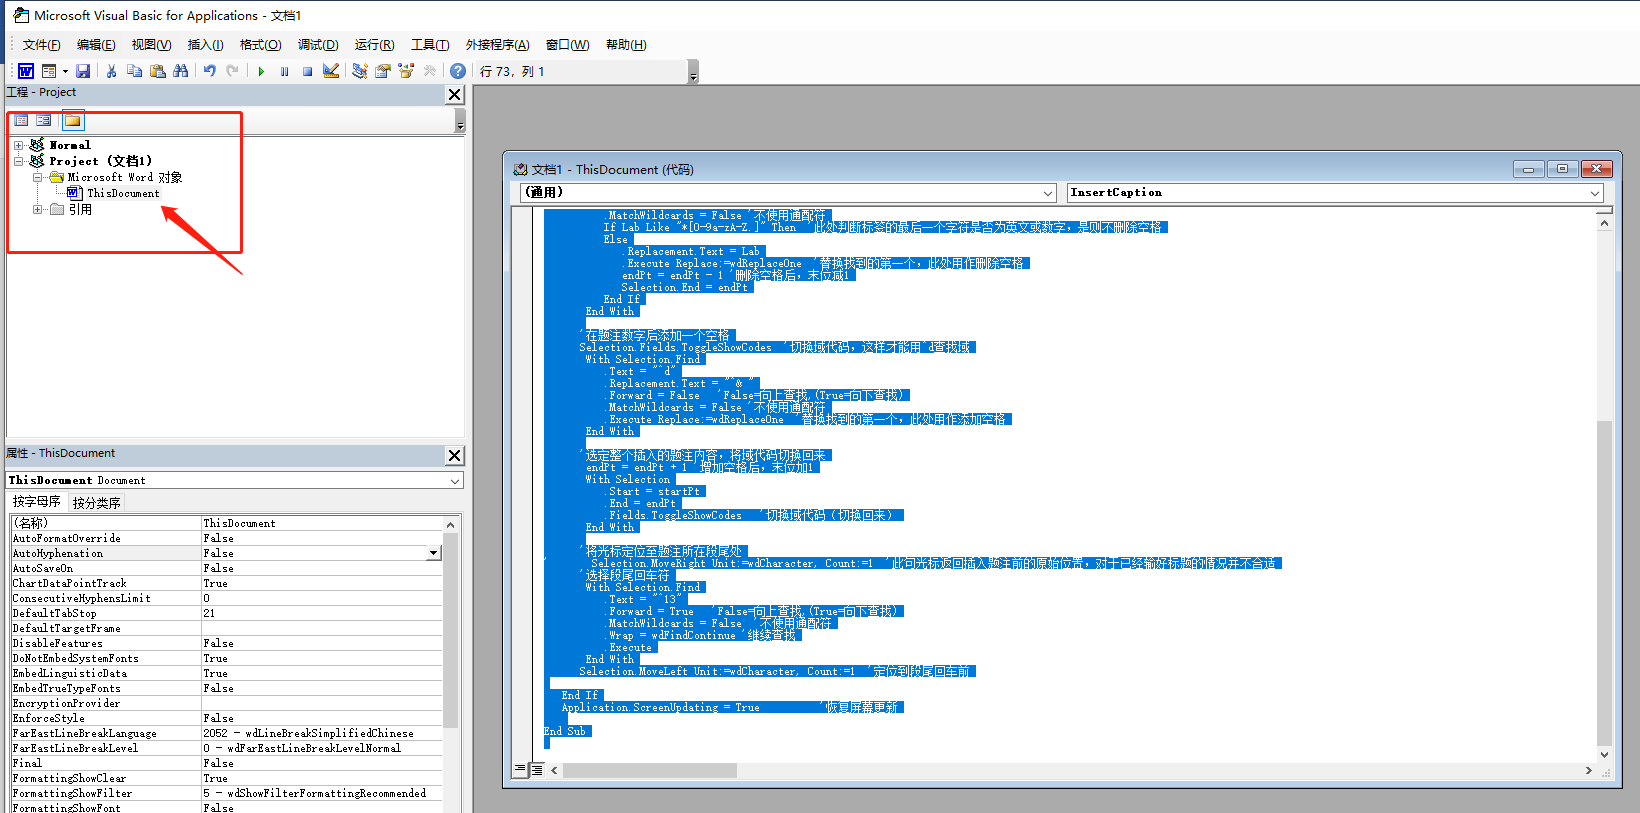Image resolution: width=1640 pixels, height=813 pixels.
Task: Save the document with the floppy icon
Action: pyautogui.click(x=83, y=71)
